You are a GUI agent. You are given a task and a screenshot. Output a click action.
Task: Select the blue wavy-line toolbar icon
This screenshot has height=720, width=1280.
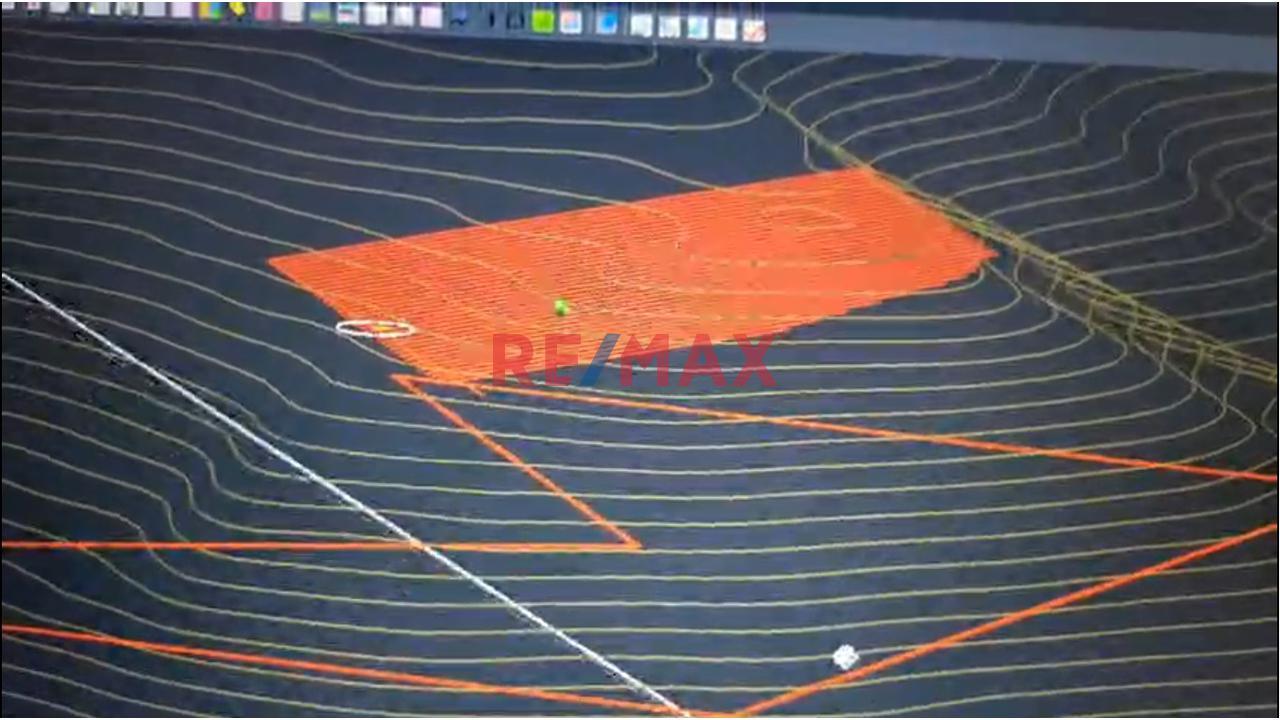[x=460, y=17]
